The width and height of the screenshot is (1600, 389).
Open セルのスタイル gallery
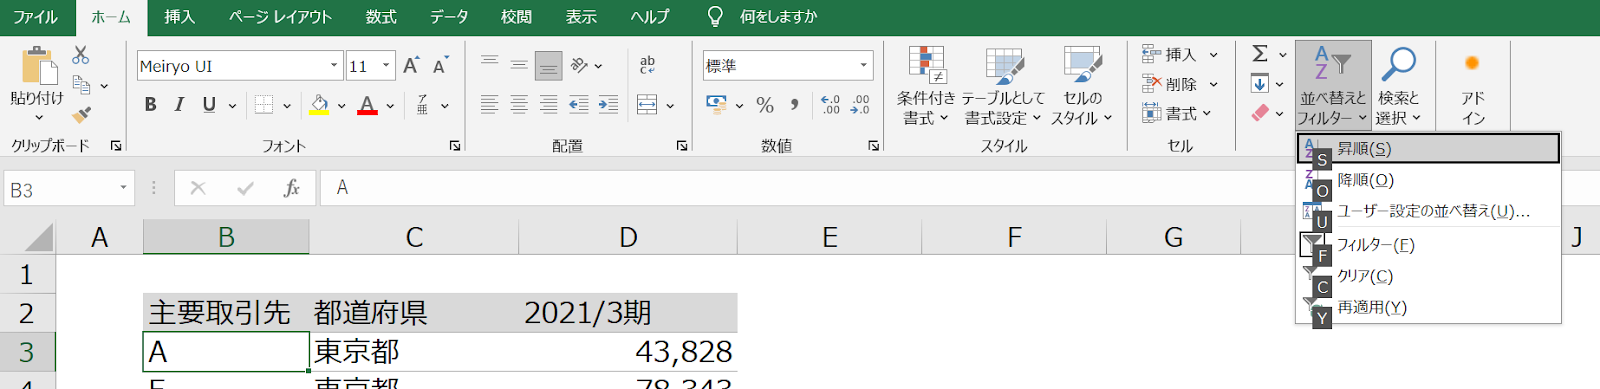(x=1082, y=86)
